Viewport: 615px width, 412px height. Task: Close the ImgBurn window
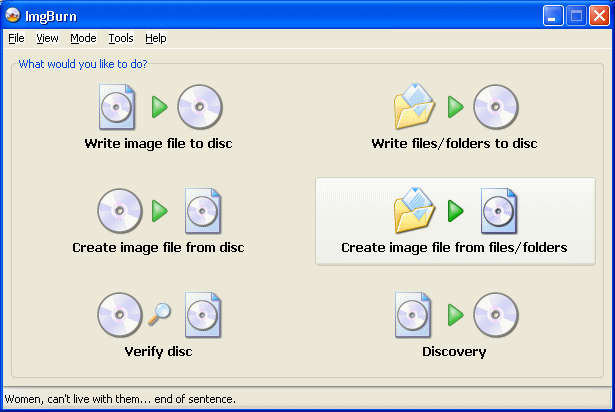599,16
